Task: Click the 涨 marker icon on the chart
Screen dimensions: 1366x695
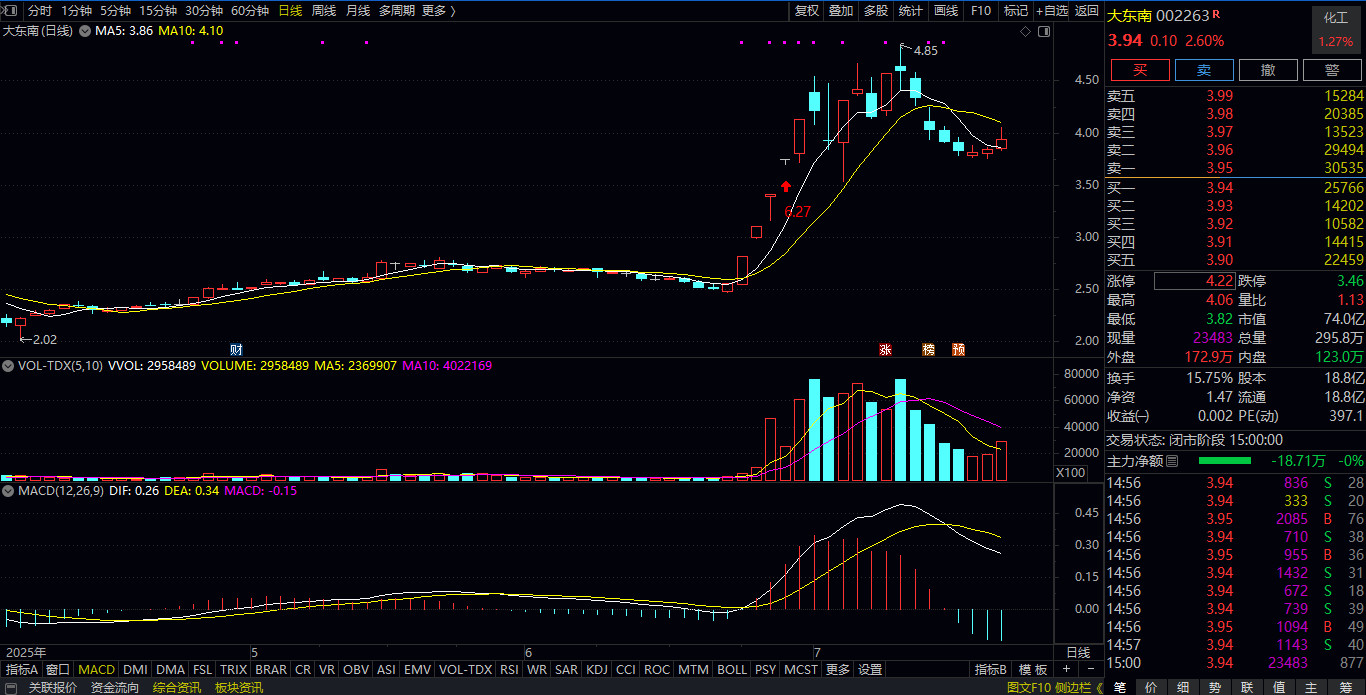Action: [x=885, y=349]
